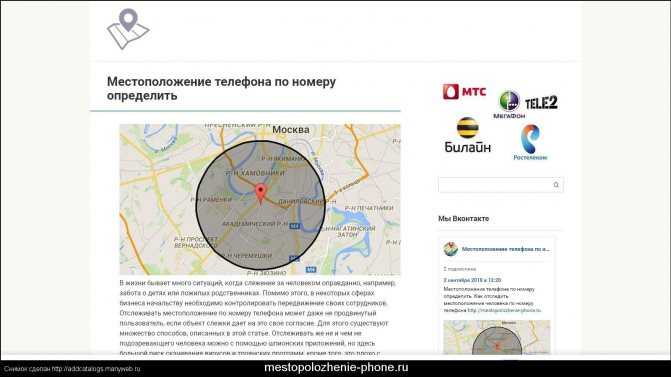Screen dimensions: 671x377
Task: Select the TELE2 logo
Action: click(541, 103)
